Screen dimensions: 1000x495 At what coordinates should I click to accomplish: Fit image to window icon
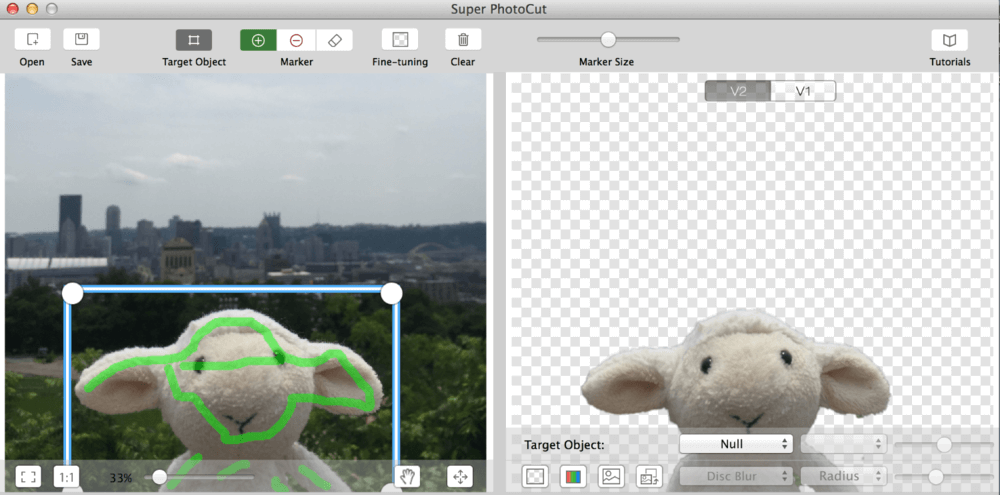tap(28, 477)
